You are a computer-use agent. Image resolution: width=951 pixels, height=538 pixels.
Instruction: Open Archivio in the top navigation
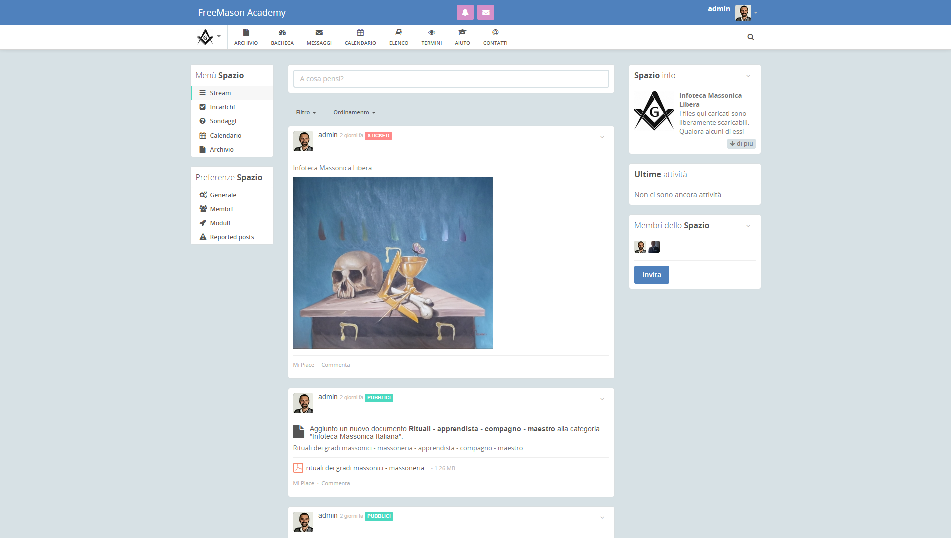pyautogui.click(x=246, y=37)
